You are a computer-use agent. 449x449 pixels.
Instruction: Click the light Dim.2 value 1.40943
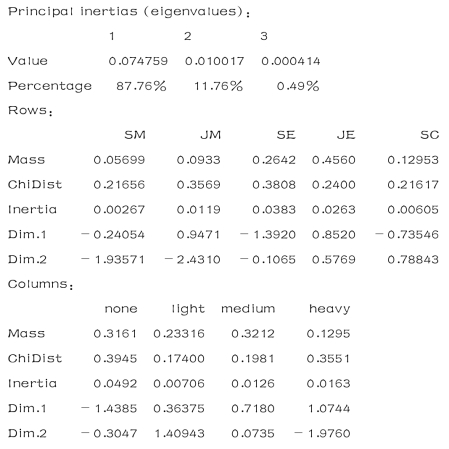[x=179, y=433]
